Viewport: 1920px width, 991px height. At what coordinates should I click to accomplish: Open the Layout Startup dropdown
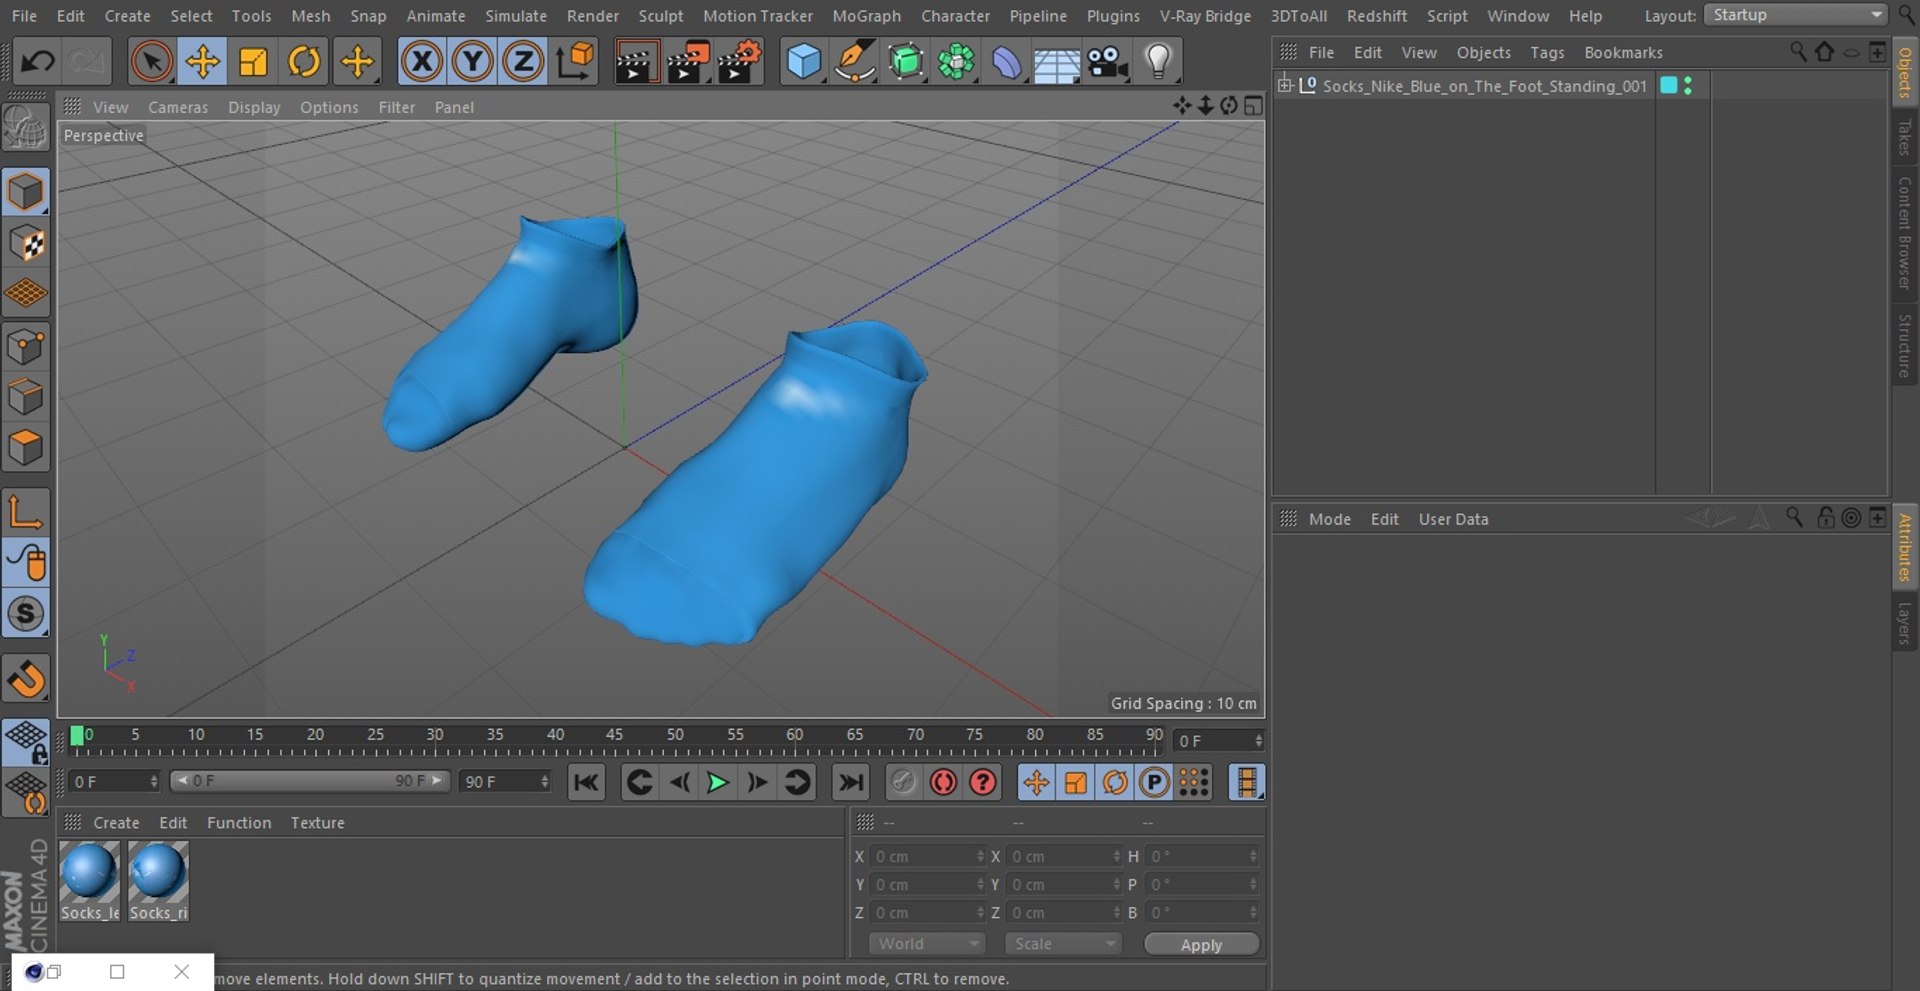[1796, 15]
